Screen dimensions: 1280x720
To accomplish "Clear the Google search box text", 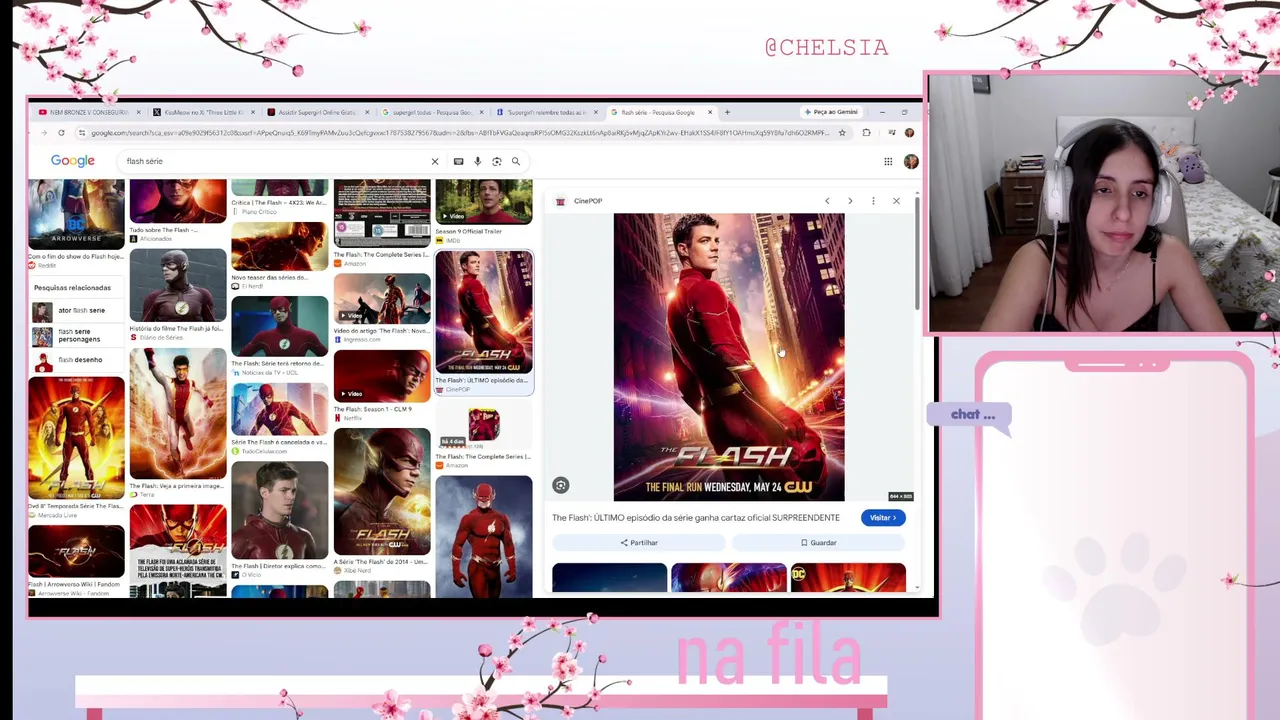I will pyautogui.click(x=435, y=161).
